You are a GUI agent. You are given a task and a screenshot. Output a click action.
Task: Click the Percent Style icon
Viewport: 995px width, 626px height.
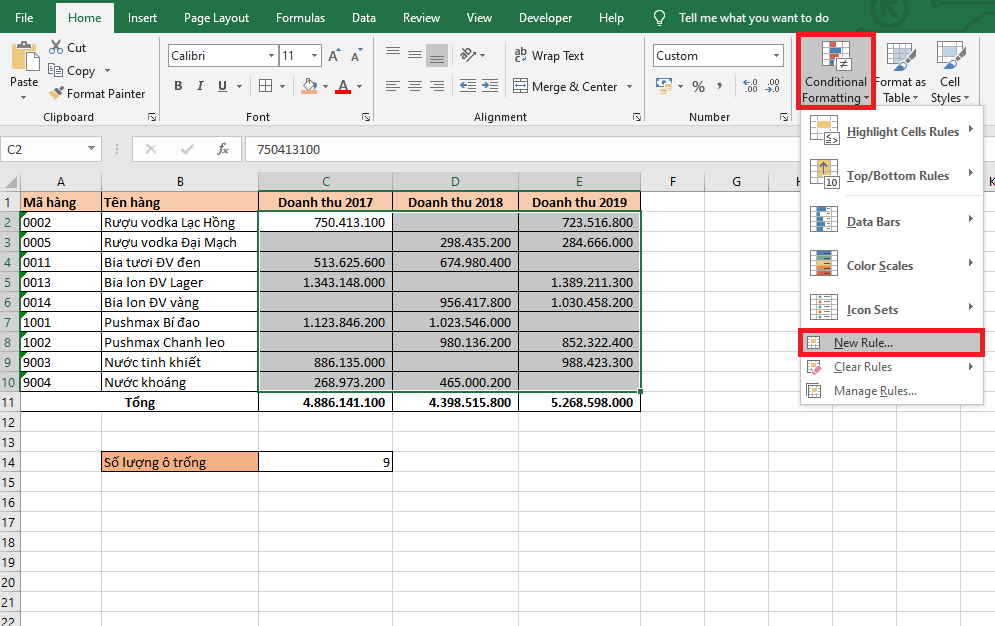click(698, 86)
